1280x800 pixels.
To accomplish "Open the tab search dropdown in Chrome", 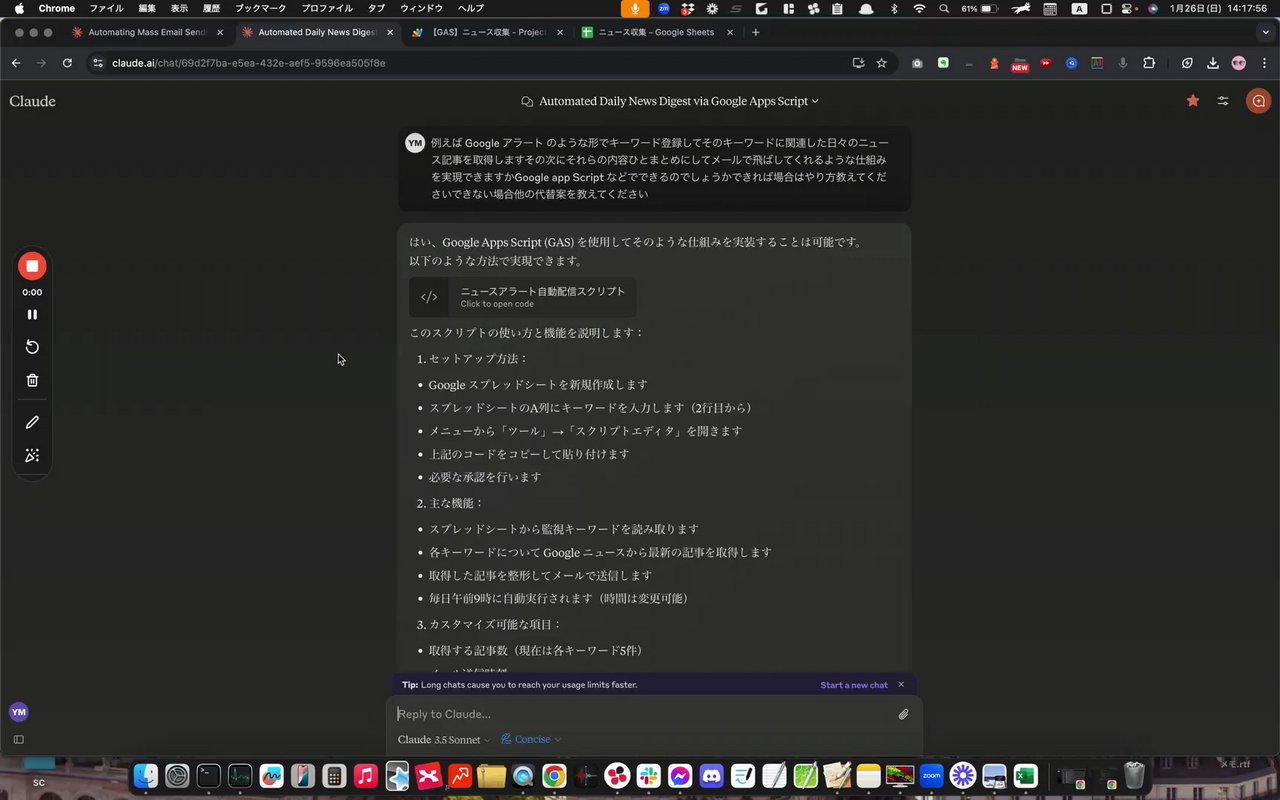I will (x=1264, y=32).
